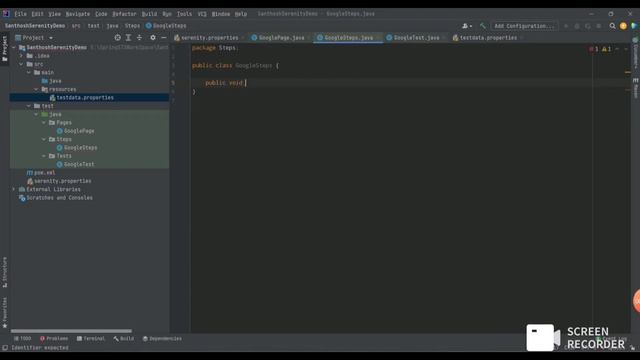
Task: Open the File menu
Action: point(20,14)
